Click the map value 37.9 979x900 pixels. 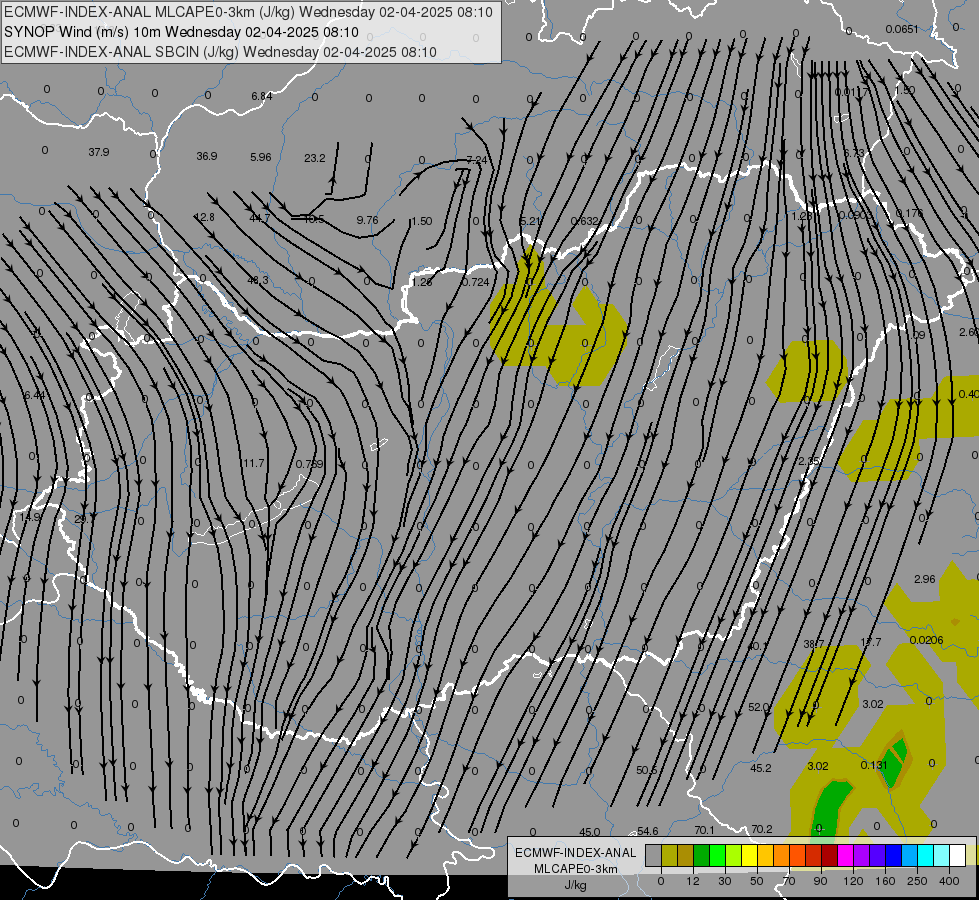pyautogui.click(x=99, y=152)
